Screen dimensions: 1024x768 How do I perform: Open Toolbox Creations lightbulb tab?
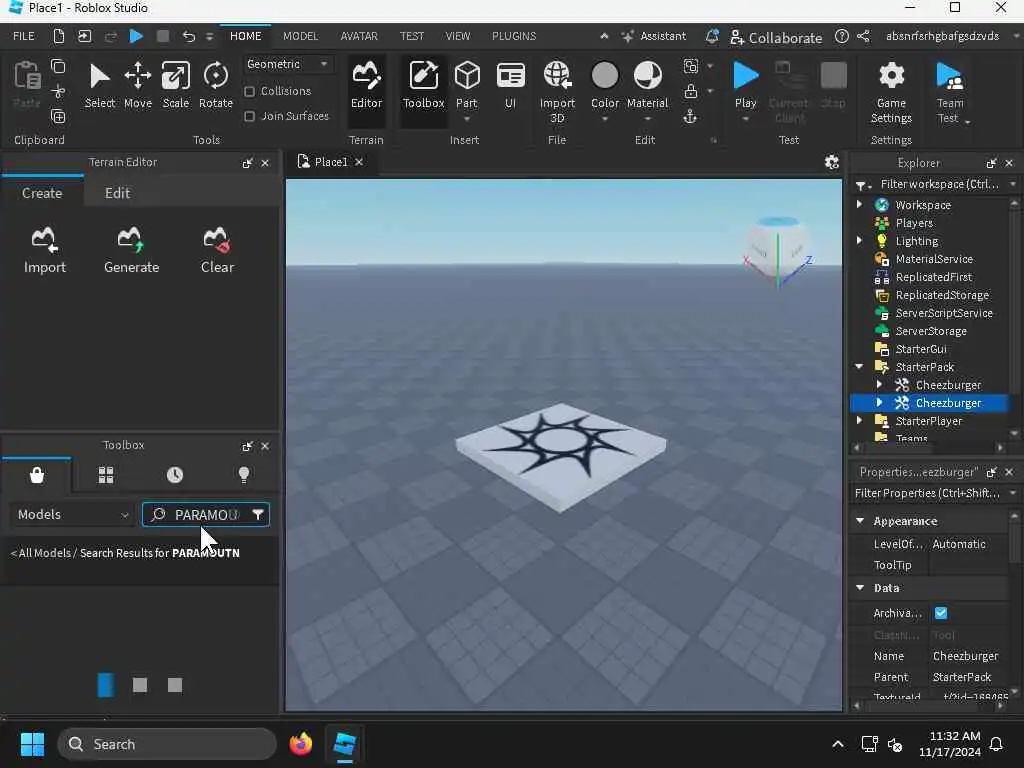pos(244,475)
